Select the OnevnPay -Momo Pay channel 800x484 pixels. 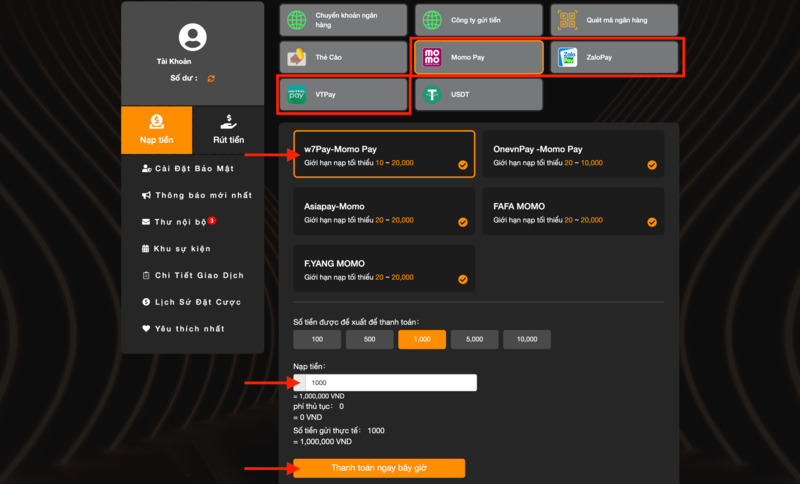coord(573,154)
